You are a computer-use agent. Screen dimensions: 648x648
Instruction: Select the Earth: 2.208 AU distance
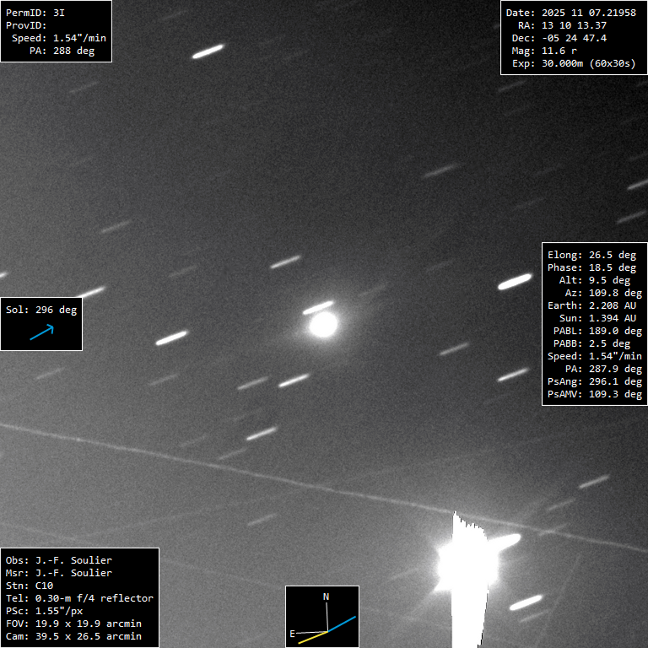point(592,305)
